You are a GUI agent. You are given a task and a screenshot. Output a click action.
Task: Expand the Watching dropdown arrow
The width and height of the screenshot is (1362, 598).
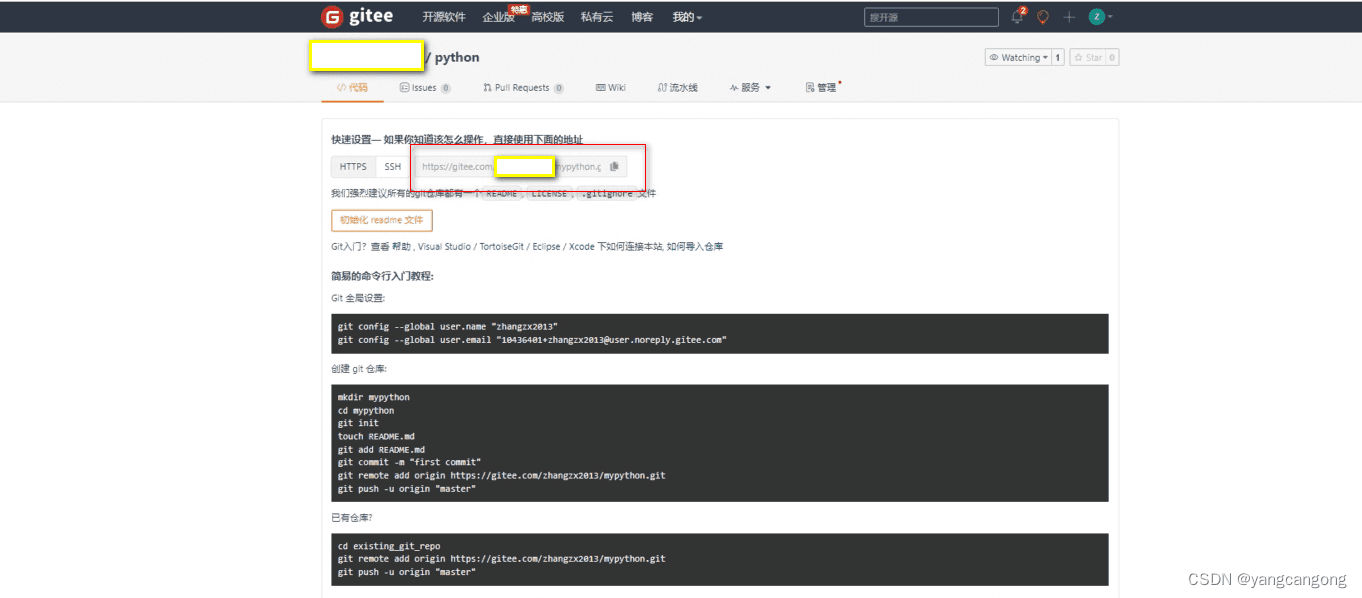coord(1045,57)
